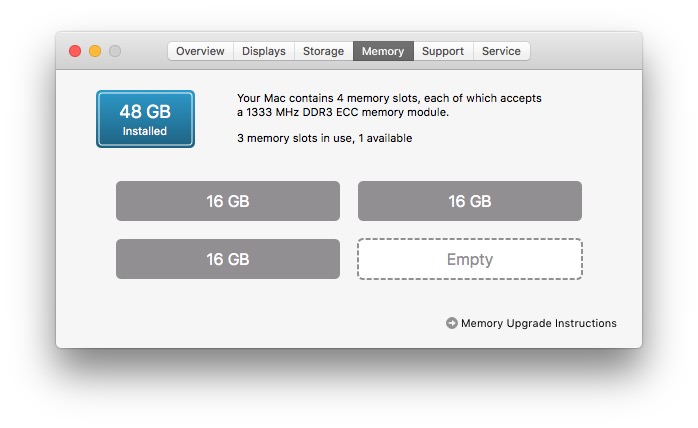Click the red close window button
The width and height of the screenshot is (698, 428).
(75, 51)
